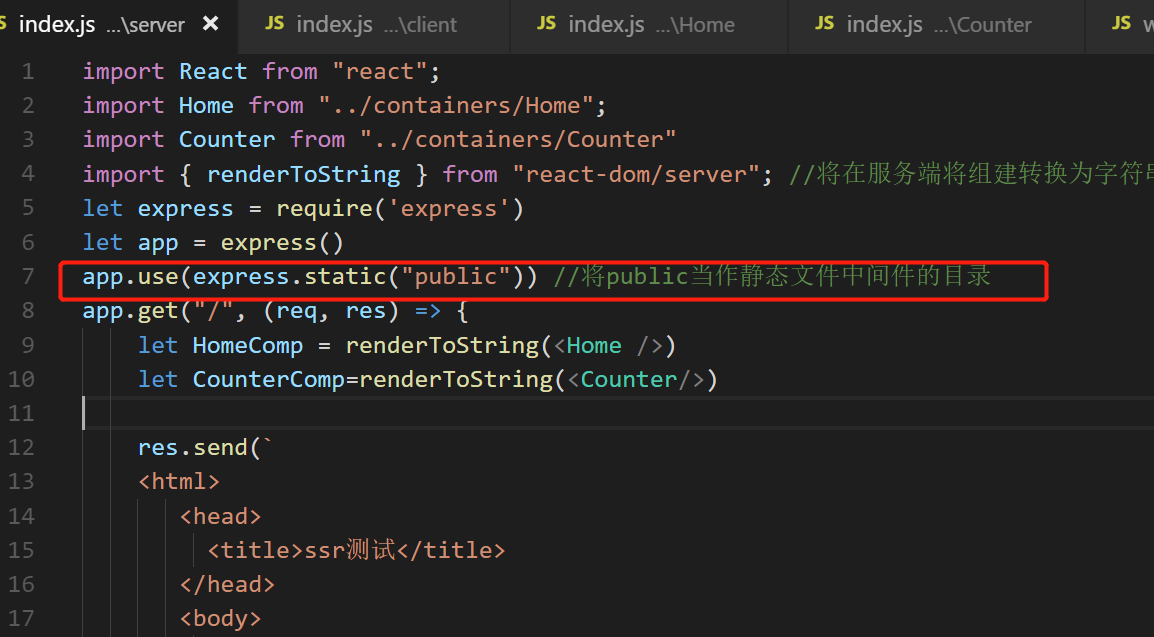
Task: Click the "react" string on line 1
Action: coord(379,71)
